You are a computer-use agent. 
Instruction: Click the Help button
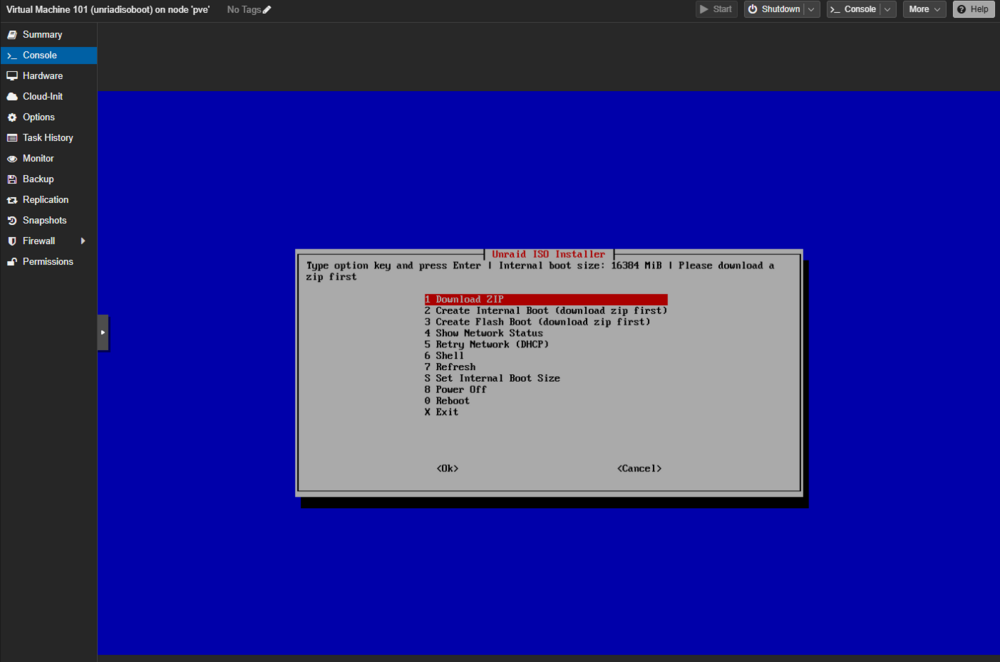(x=973, y=9)
